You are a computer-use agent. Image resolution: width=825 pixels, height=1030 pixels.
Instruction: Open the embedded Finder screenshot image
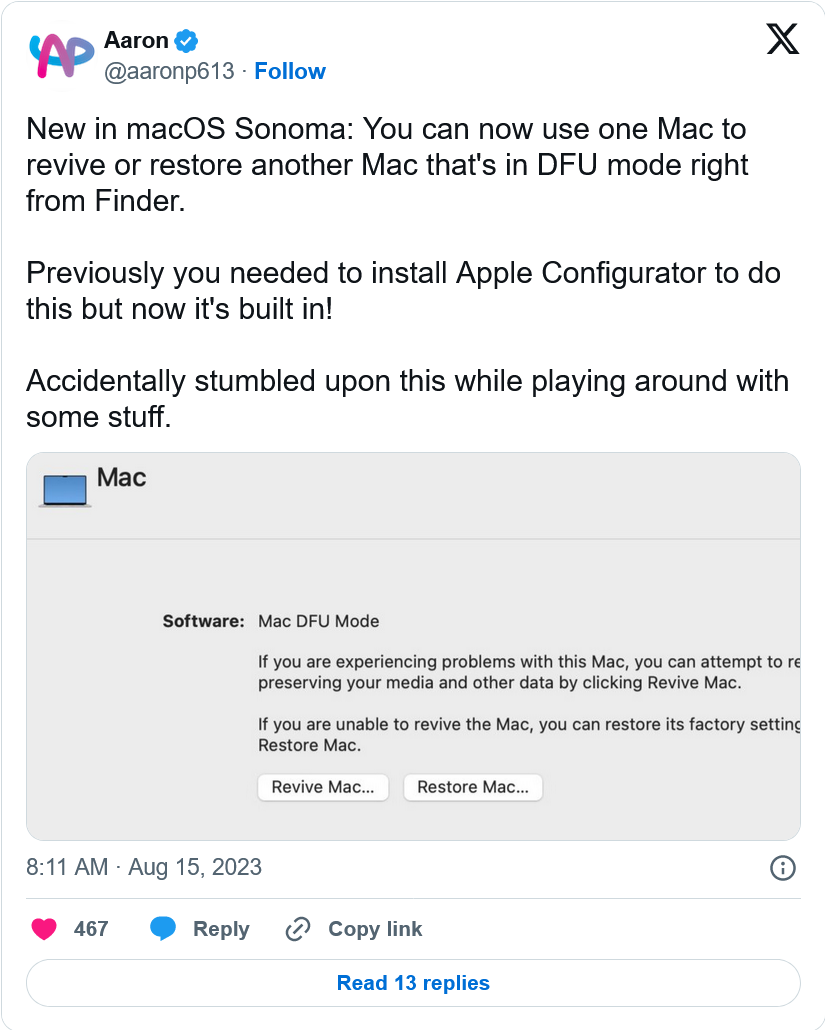413,646
